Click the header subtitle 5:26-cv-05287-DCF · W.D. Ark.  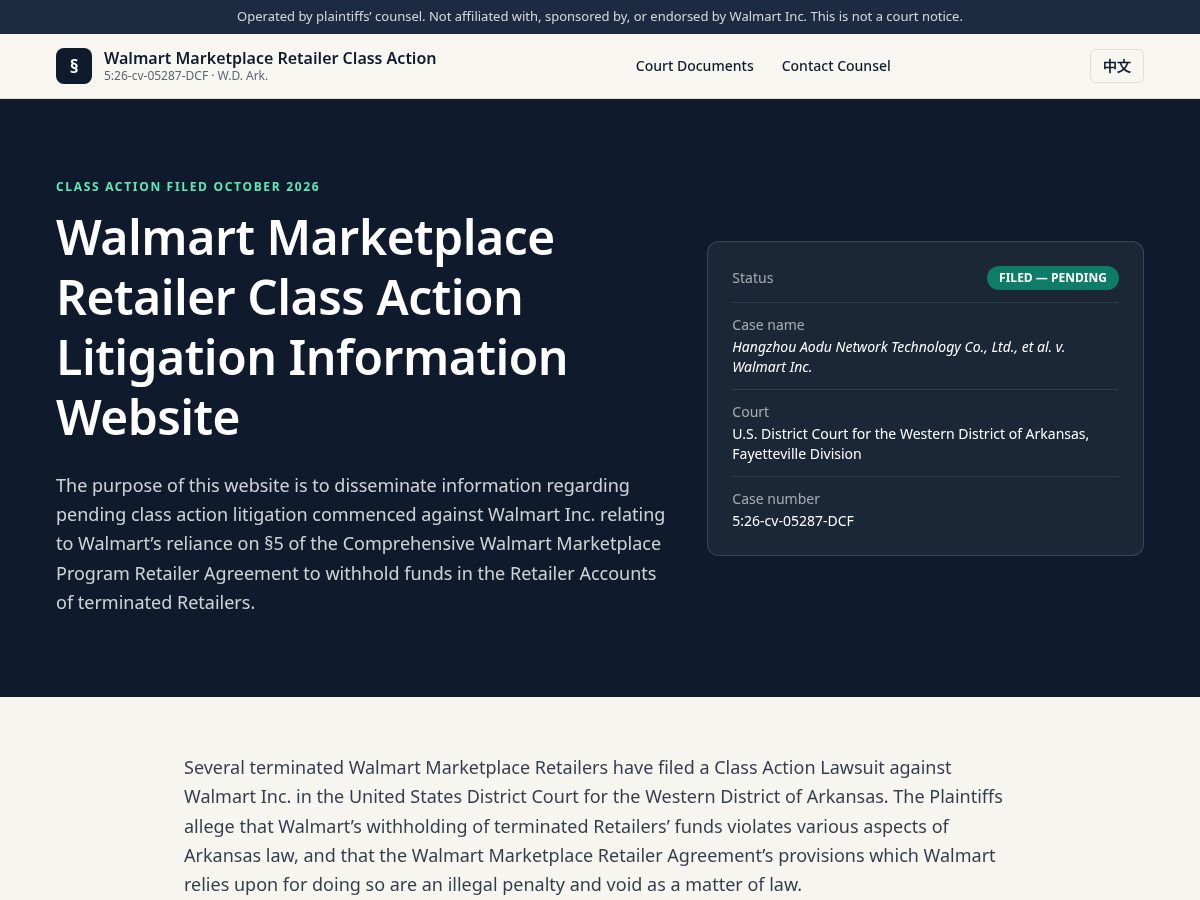[186, 76]
